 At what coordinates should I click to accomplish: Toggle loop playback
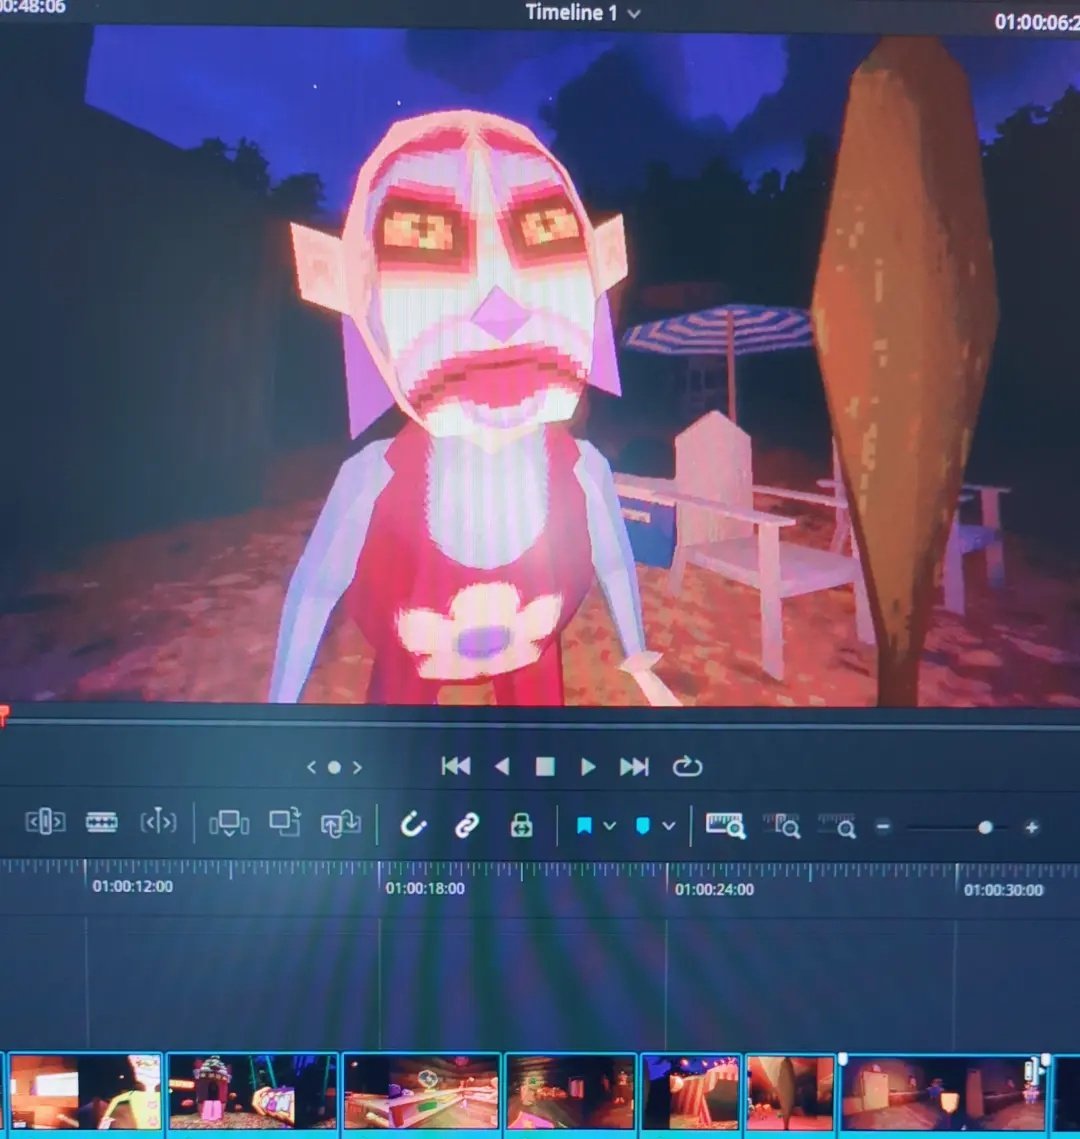tap(686, 766)
